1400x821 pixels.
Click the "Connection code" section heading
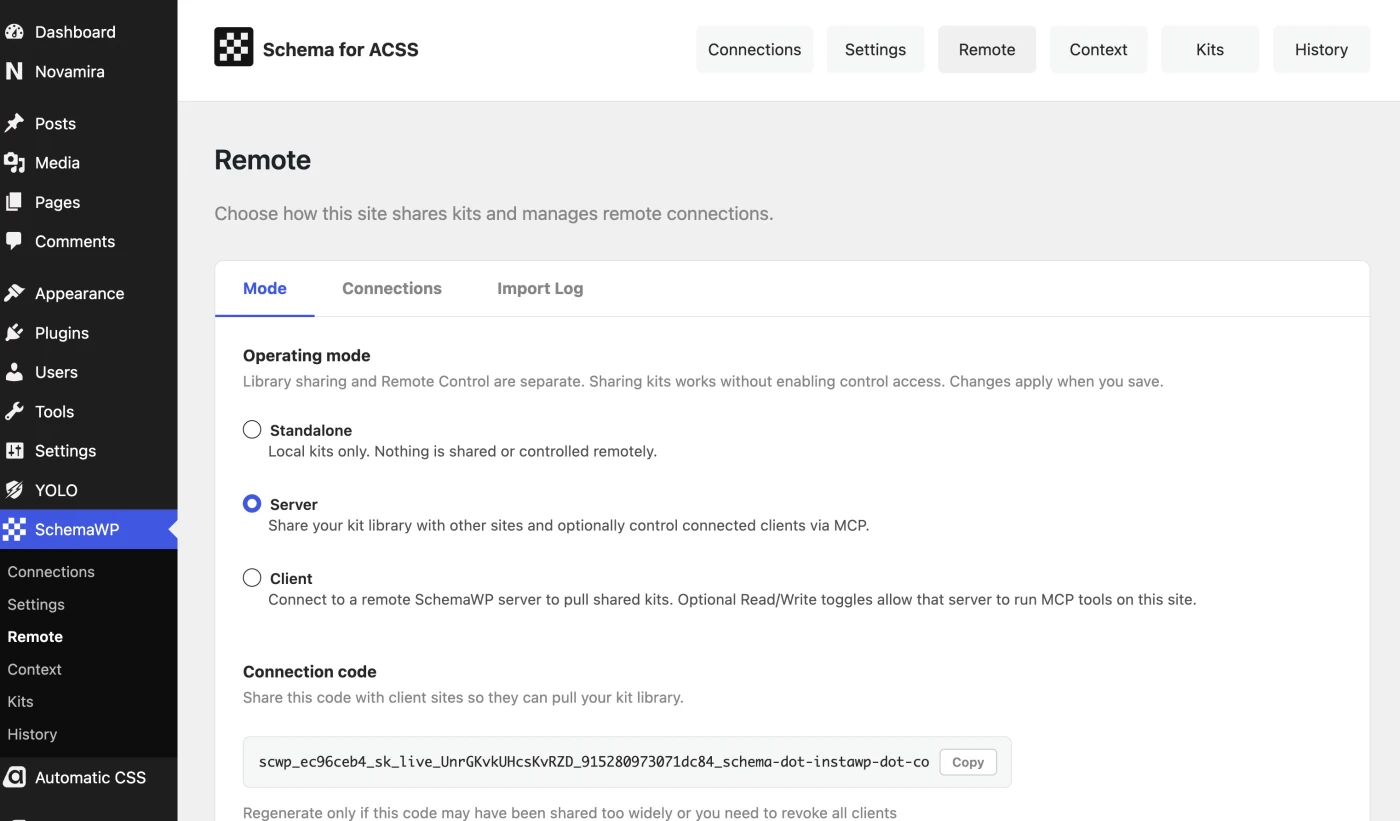(310, 672)
